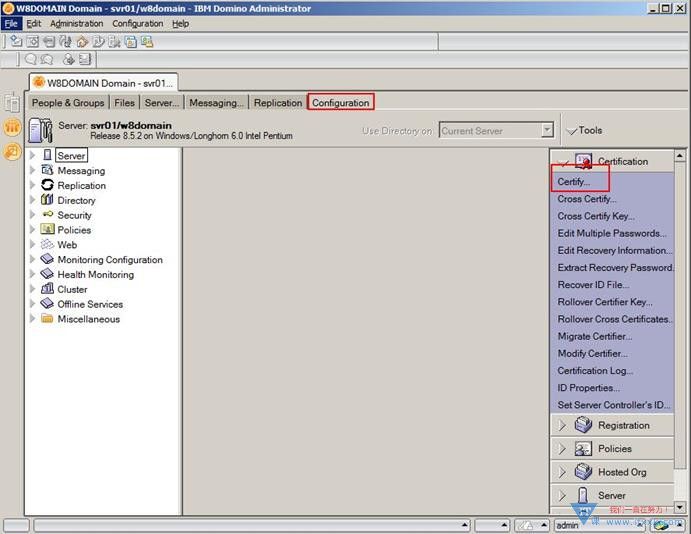Viewport: 691px width, 534px height.
Task: Click the overlapping speech bubbles toolbar icon
Action: coord(47,59)
